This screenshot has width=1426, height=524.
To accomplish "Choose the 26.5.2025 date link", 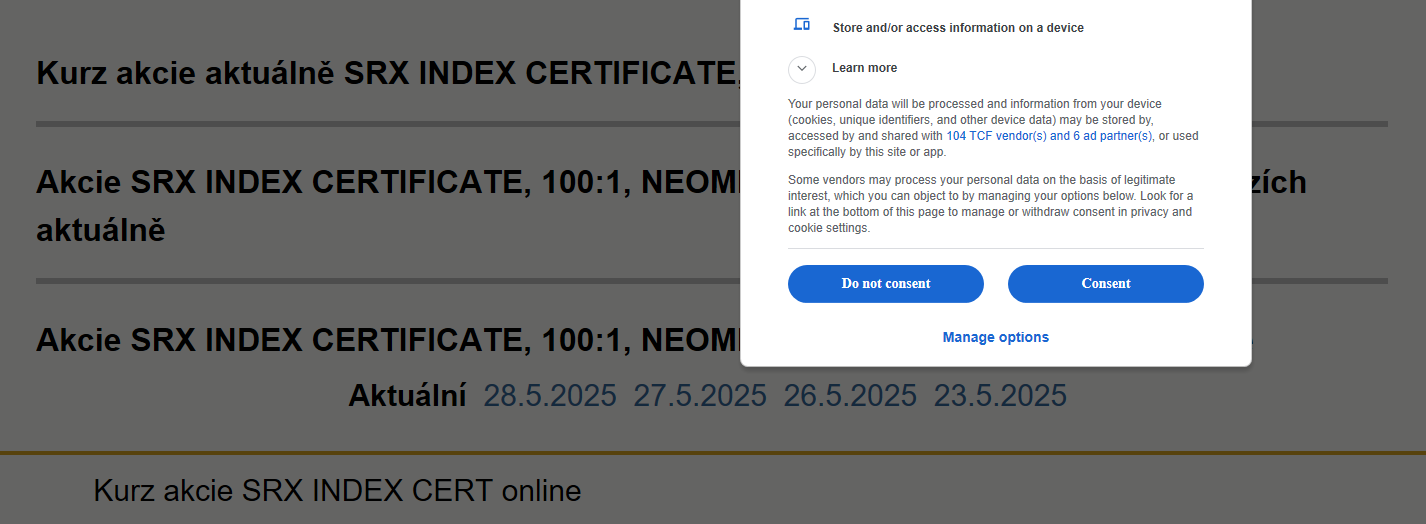I will (x=850, y=396).
